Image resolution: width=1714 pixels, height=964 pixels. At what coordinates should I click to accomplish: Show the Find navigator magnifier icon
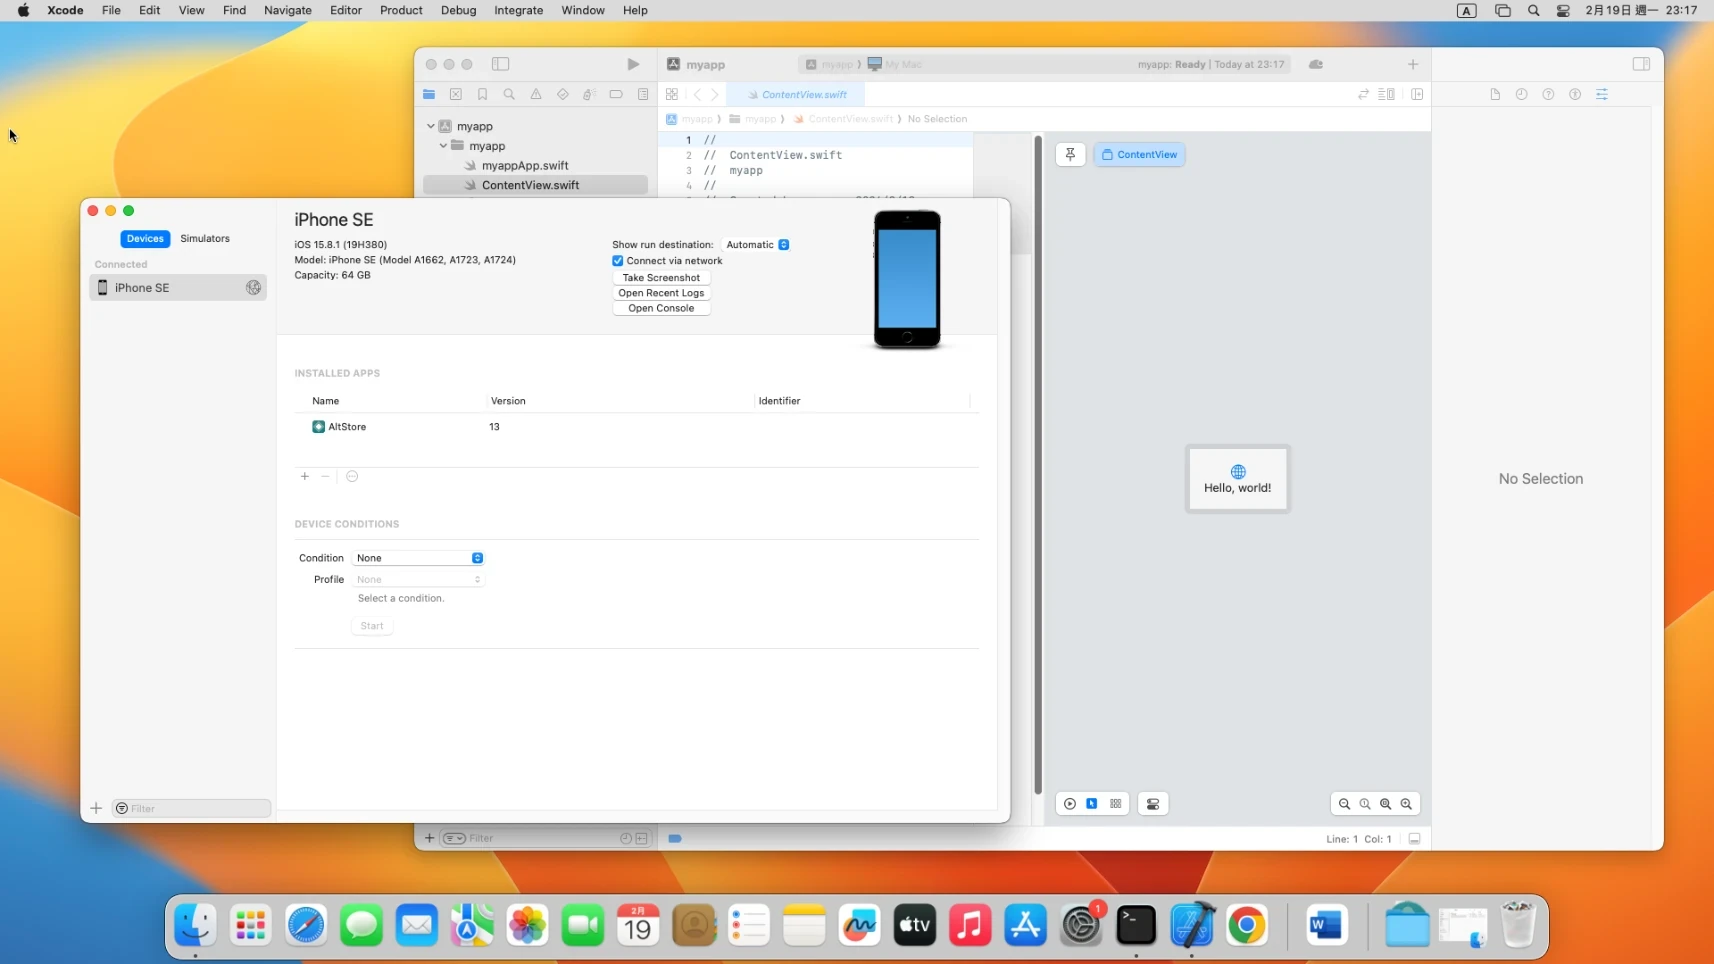pyautogui.click(x=509, y=94)
